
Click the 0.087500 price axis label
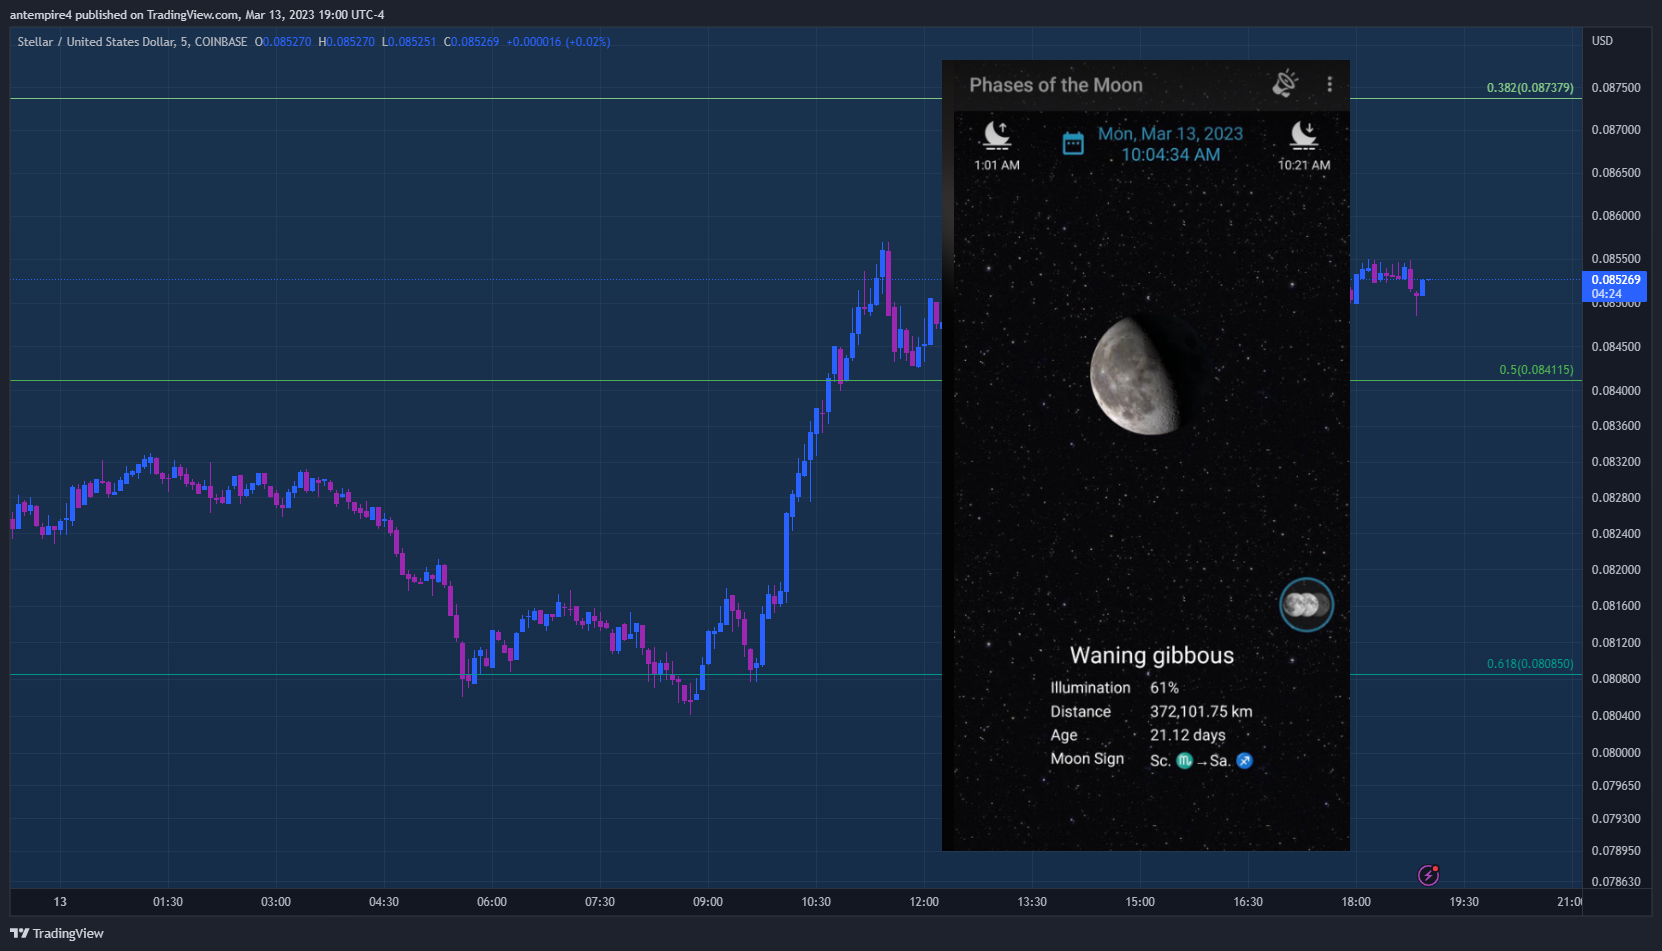(1616, 88)
